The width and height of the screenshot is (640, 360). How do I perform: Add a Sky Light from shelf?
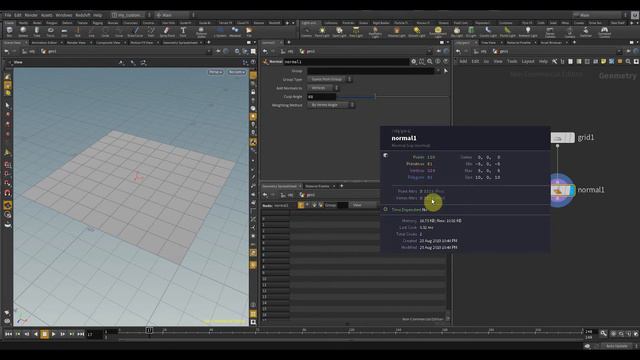pyautogui.click(x=457, y=32)
